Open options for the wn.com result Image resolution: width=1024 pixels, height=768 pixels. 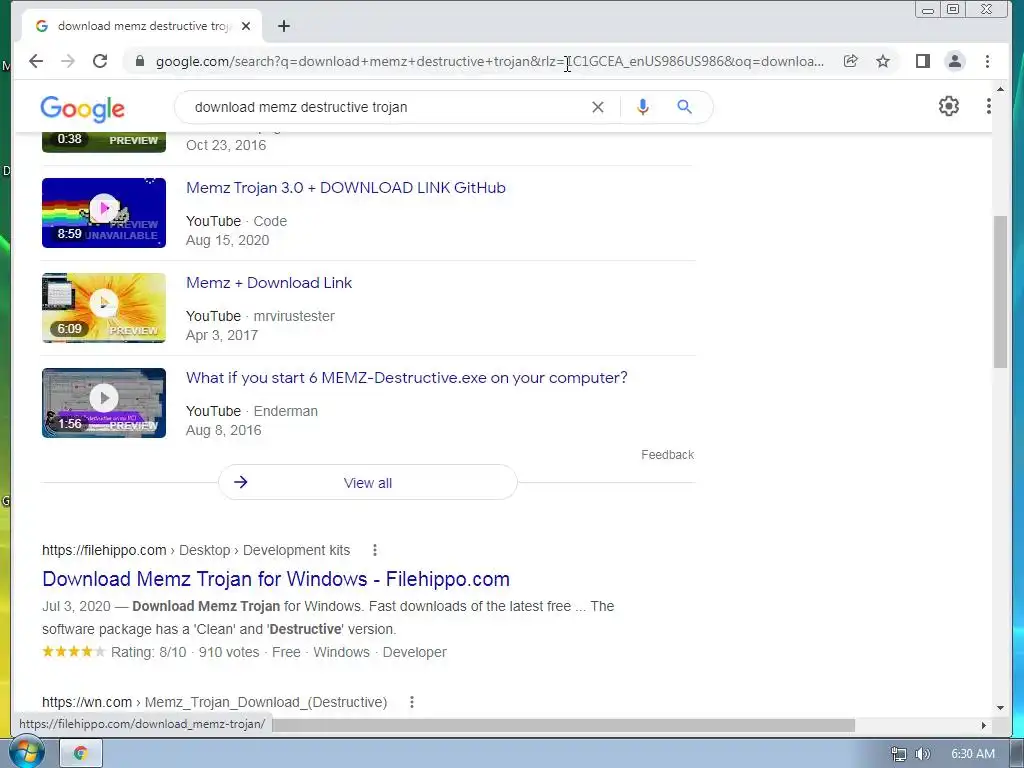pyautogui.click(x=412, y=702)
